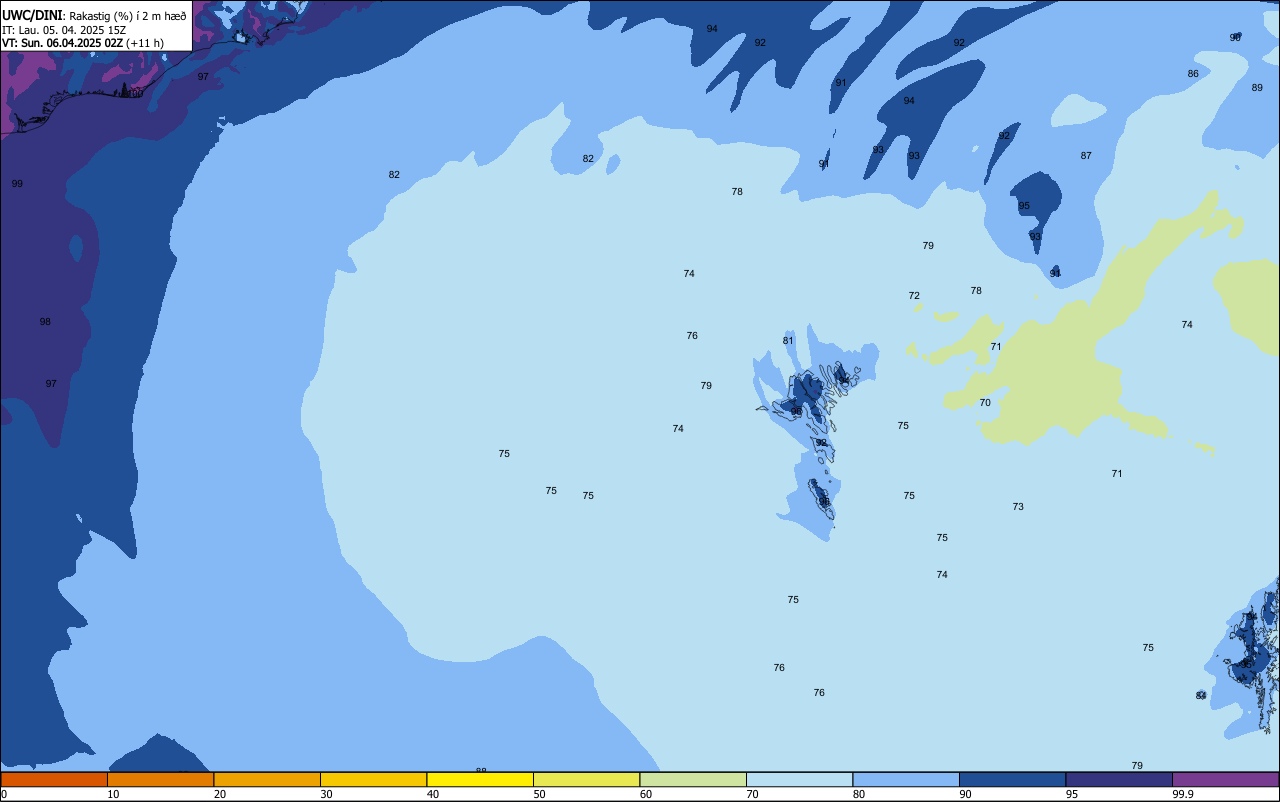The width and height of the screenshot is (1280, 802).
Task: Select the 98 humidity value label
Action: 45,322
